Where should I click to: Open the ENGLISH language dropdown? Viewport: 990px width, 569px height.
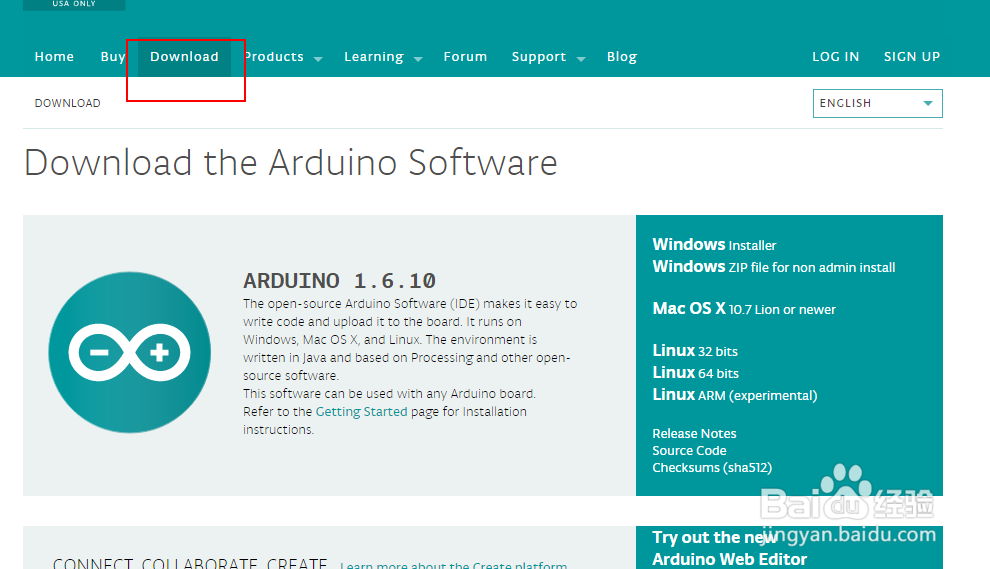[x=878, y=104]
